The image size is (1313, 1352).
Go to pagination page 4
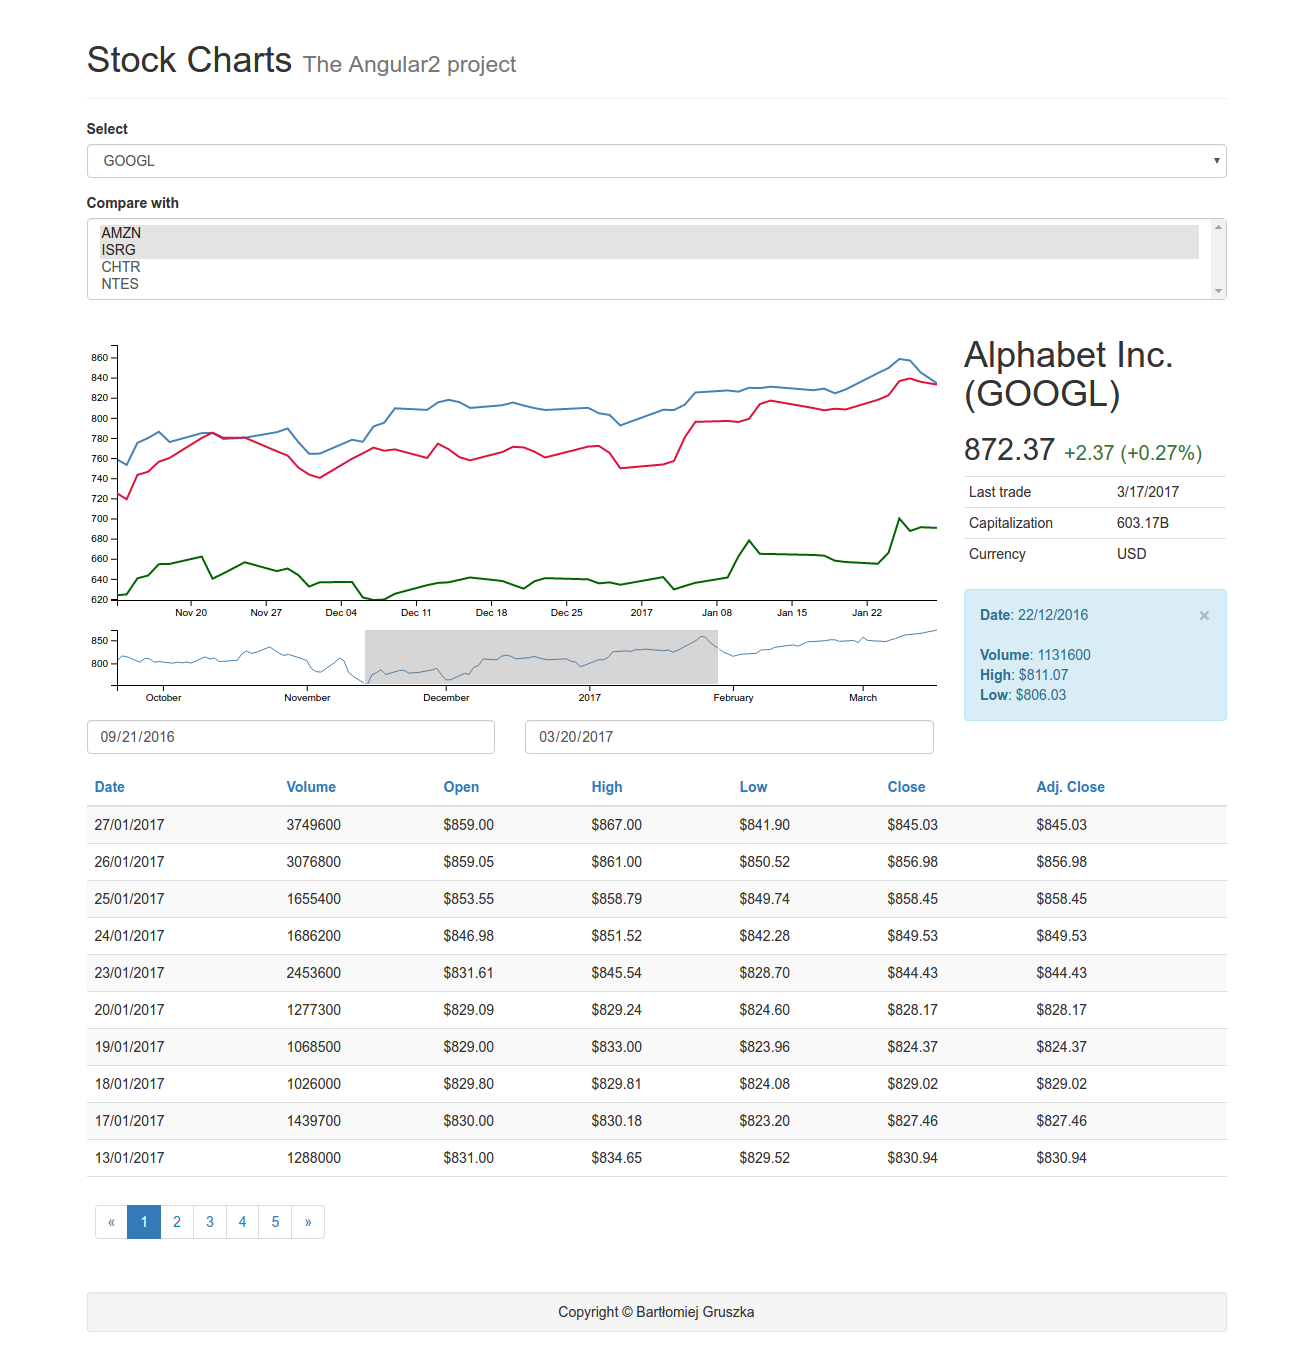click(x=242, y=1222)
